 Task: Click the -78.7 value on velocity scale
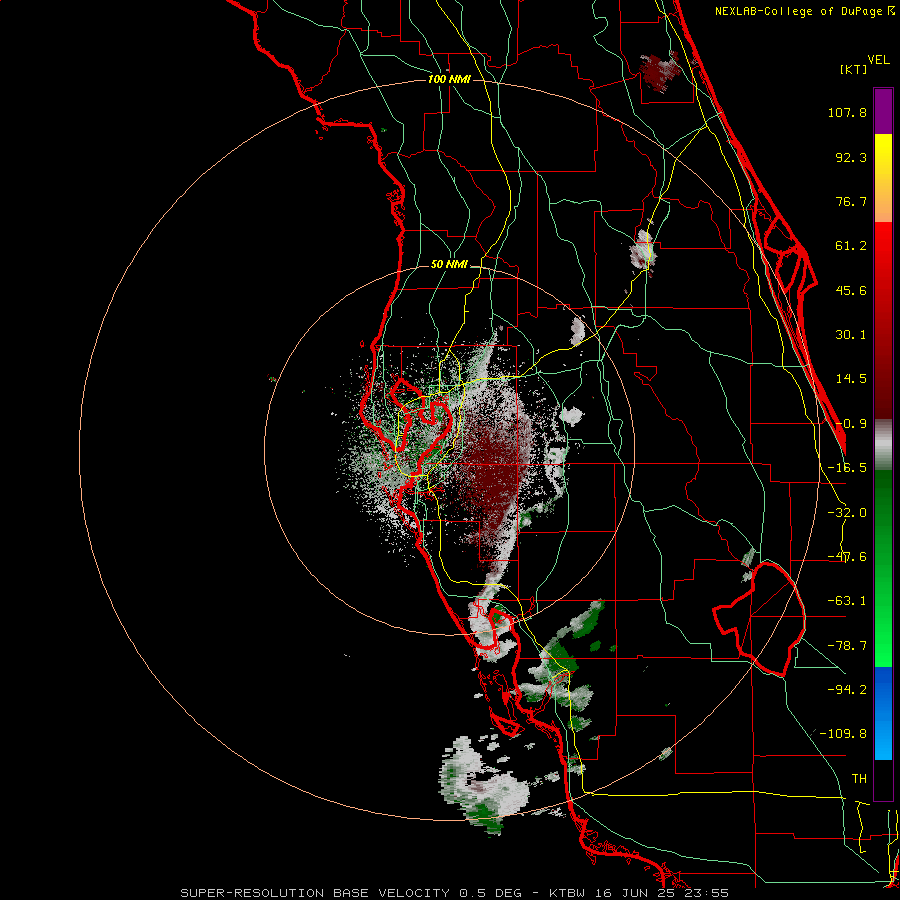pyautogui.click(x=847, y=646)
